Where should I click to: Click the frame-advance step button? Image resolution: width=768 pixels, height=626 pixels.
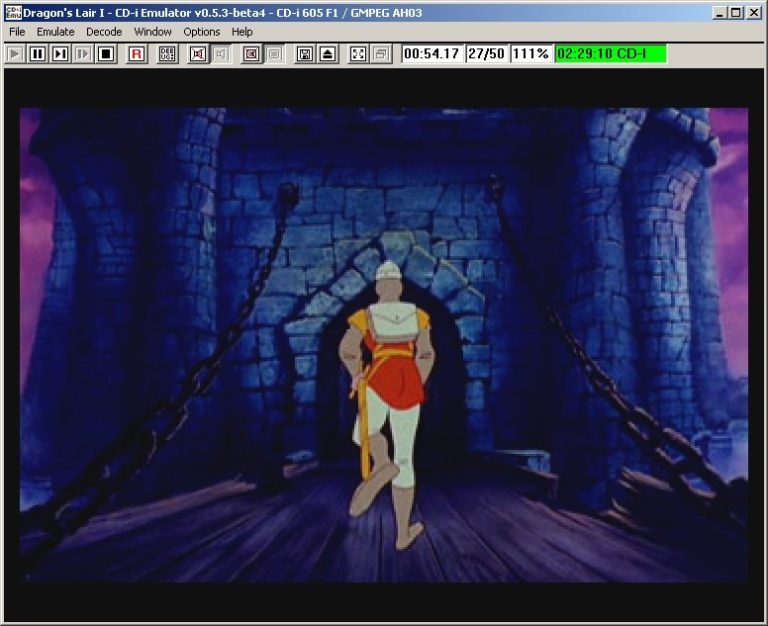tap(60, 54)
